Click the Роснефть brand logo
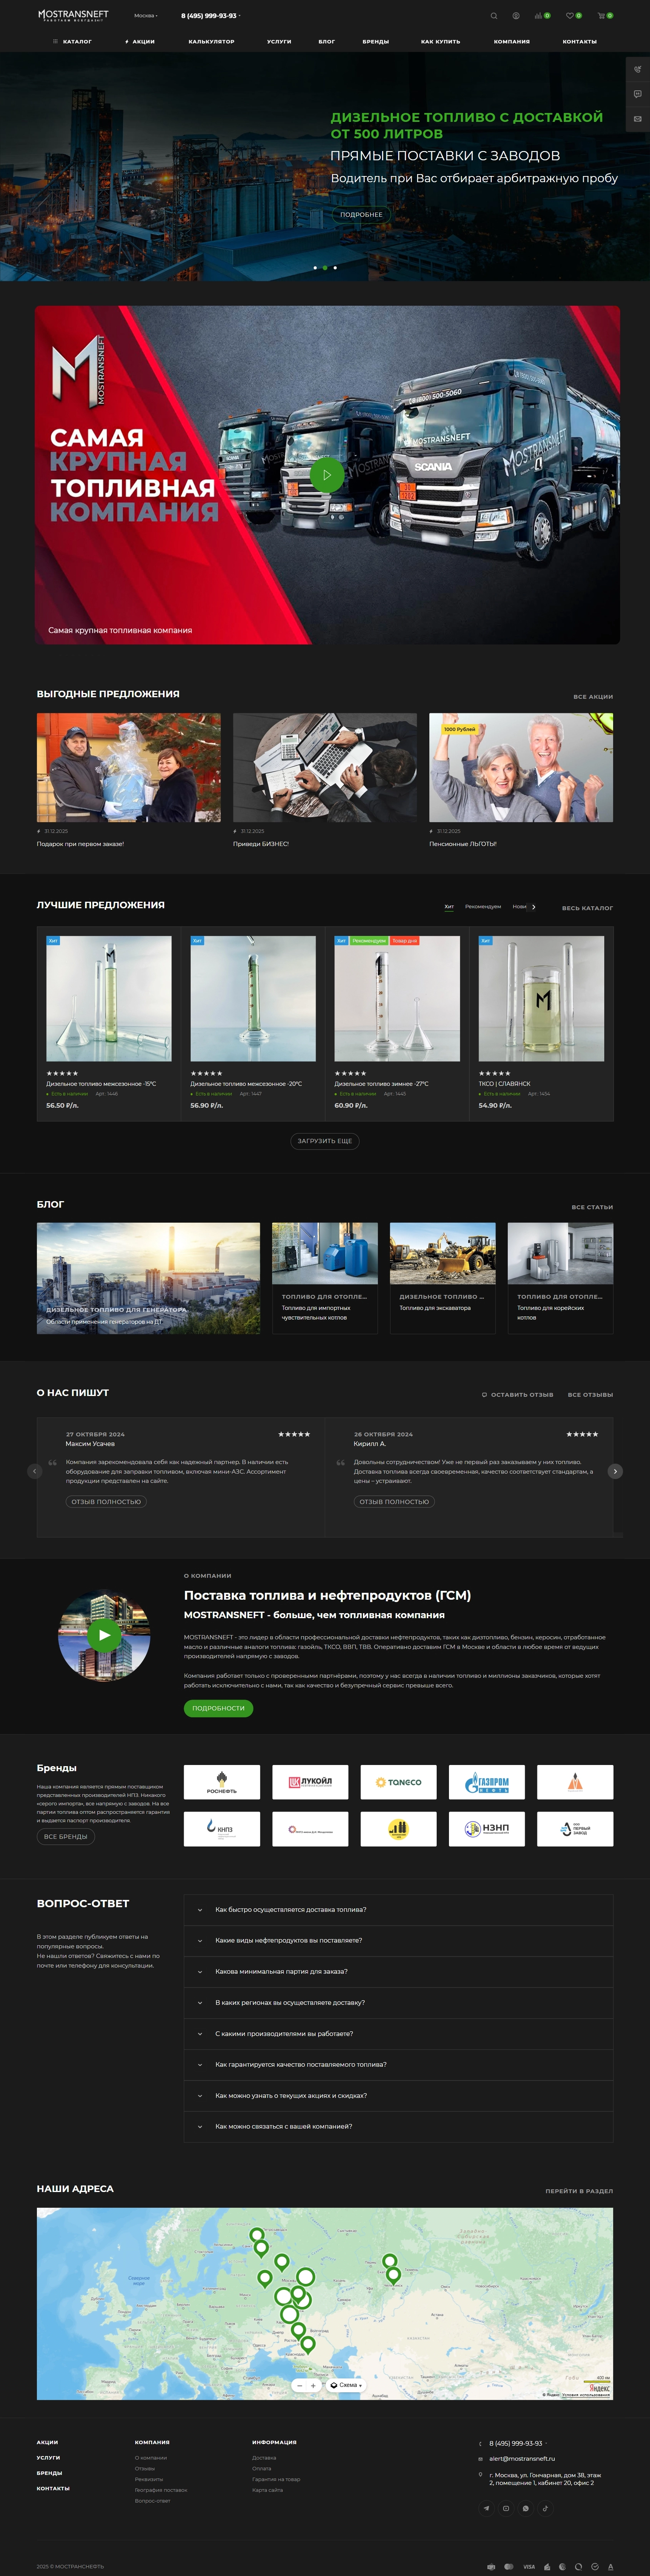This screenshot has height=2576, width=650. [222, 1782]
